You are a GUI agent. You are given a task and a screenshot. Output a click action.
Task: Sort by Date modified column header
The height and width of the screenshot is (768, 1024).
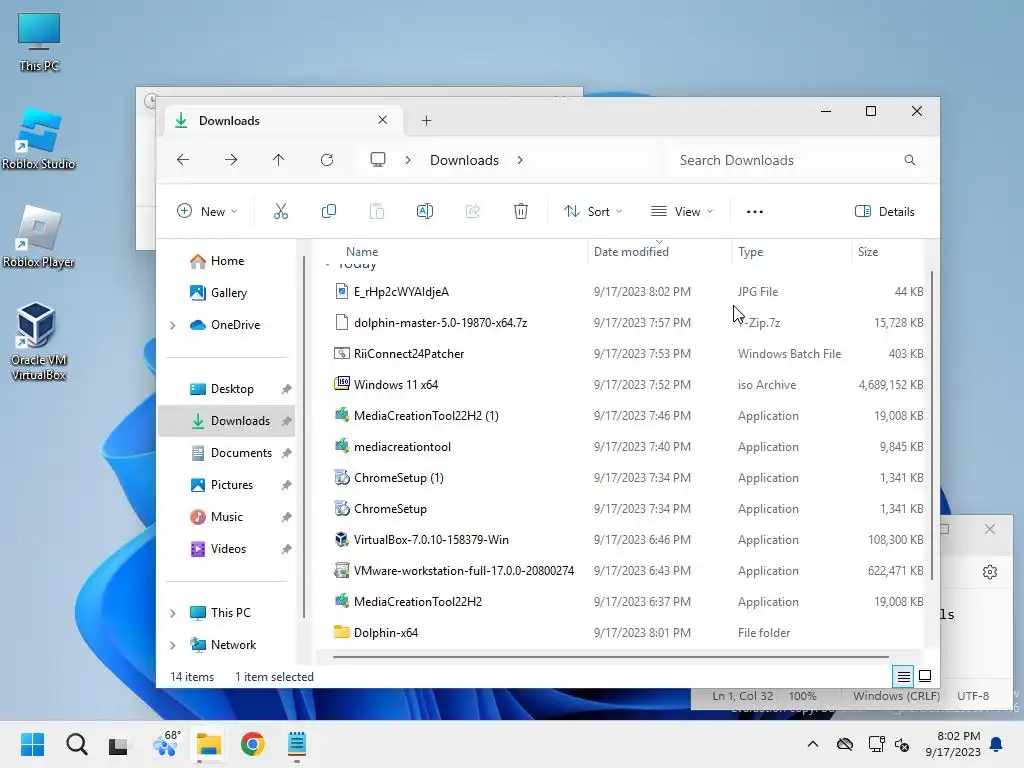point(631,251)
